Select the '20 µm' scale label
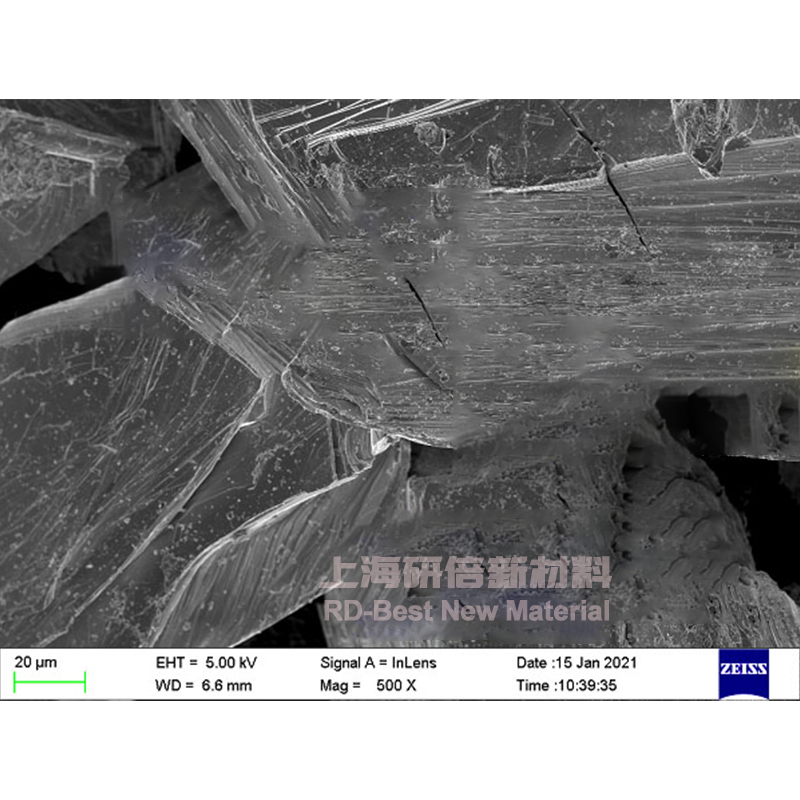 pos(36,662)
